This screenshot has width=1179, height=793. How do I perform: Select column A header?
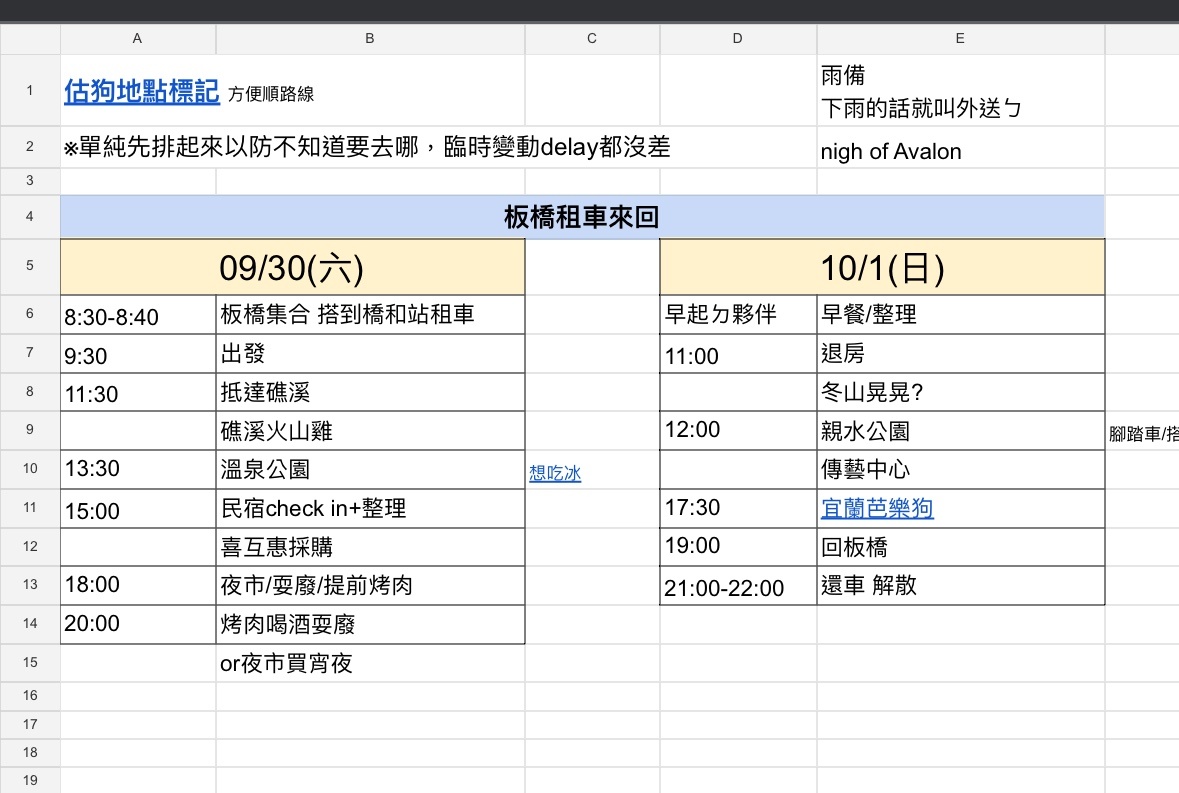coord(137,38)
